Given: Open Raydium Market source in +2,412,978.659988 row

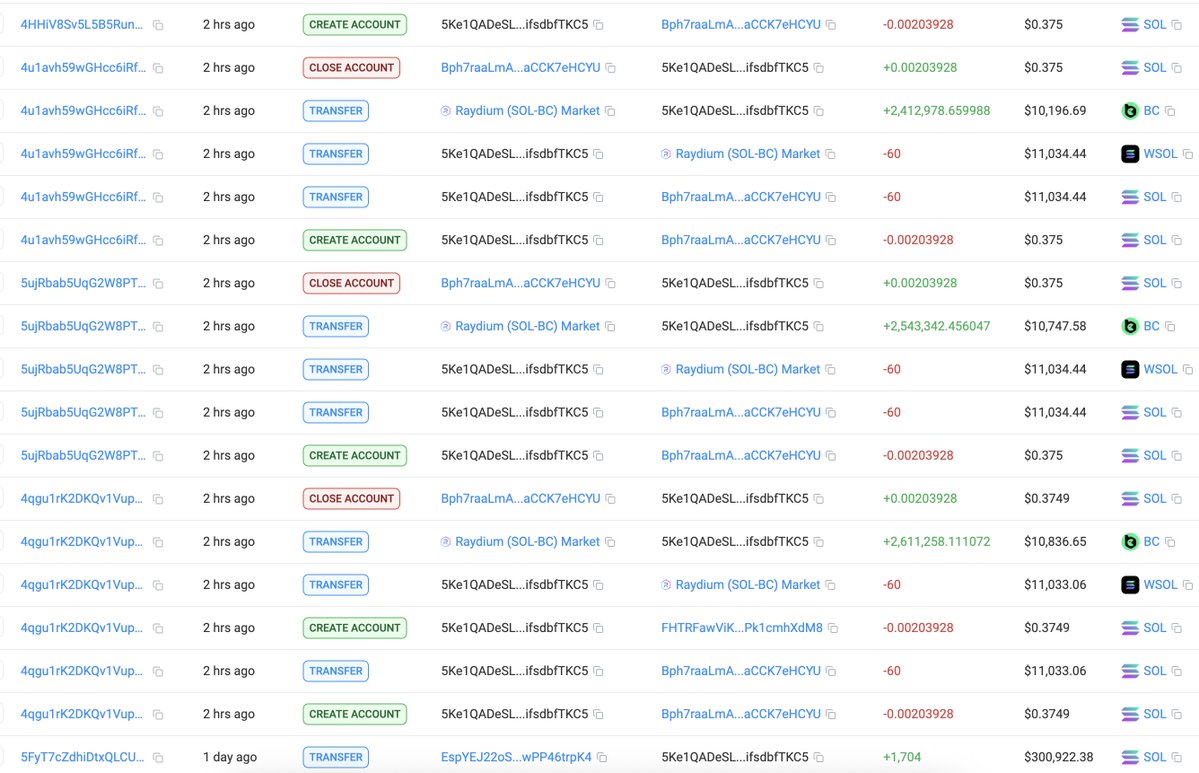Looking at the screenshot, I should 527,111.
